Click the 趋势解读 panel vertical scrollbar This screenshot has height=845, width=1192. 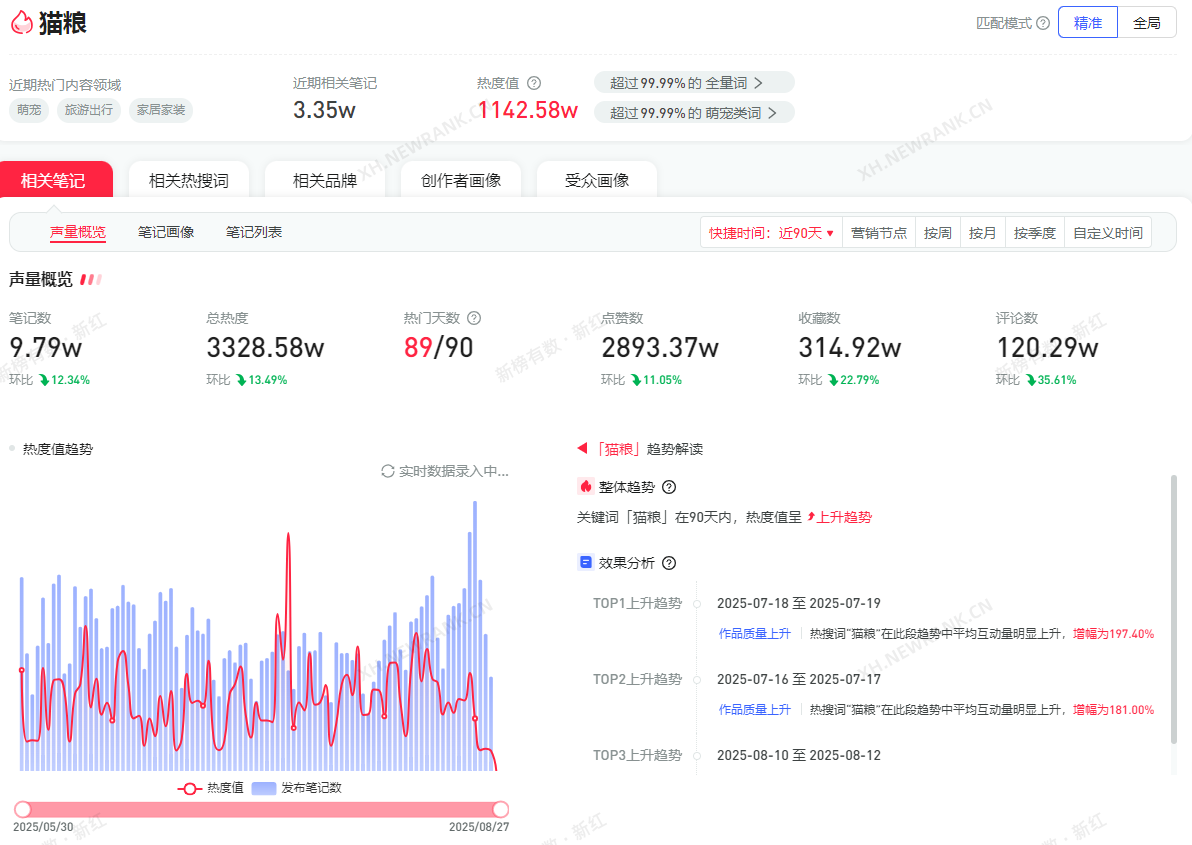[1173, 610]
